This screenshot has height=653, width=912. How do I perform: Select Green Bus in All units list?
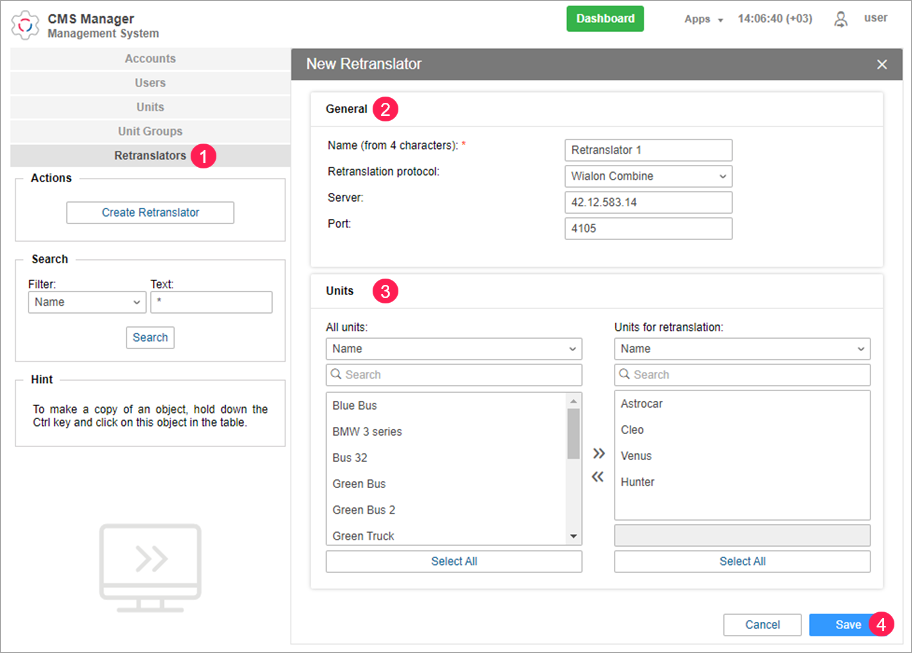[359, 484]
